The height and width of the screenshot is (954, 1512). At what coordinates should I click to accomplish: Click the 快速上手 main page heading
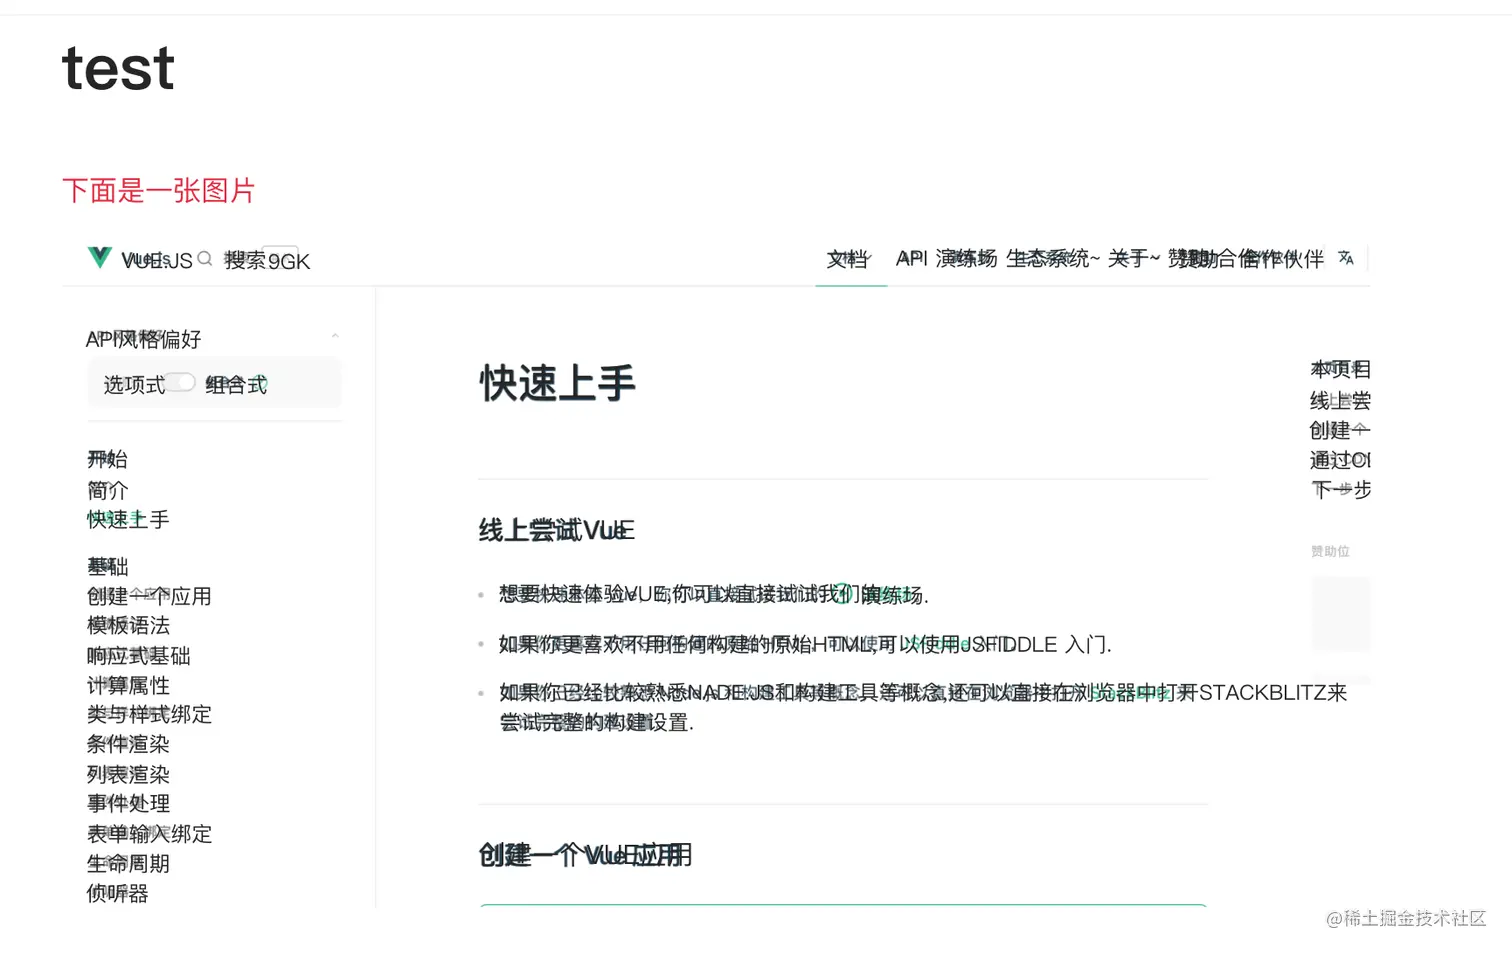pos(557,383)
